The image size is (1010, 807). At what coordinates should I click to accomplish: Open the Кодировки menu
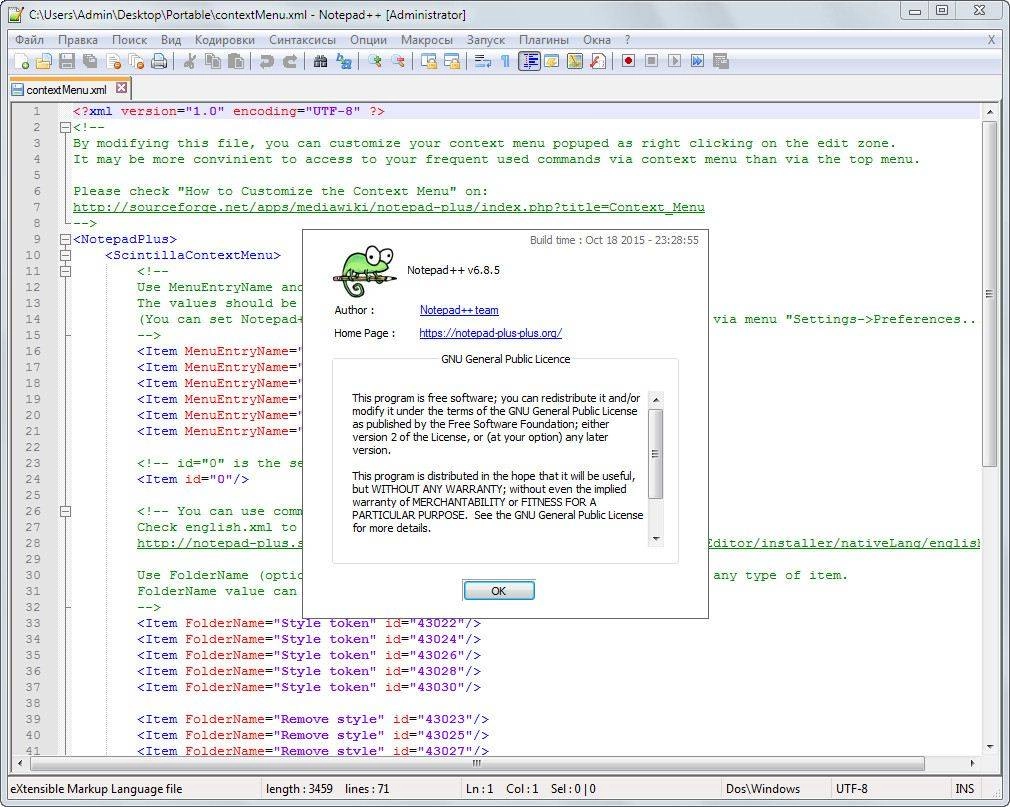[x=225, y=40]
